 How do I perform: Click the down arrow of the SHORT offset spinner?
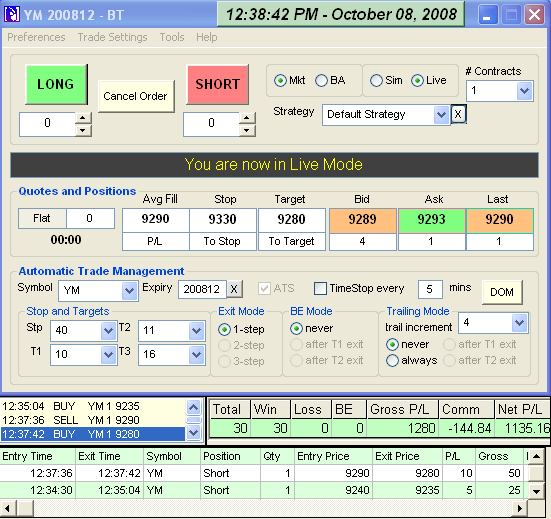pyautogui.click(x=247, y=130)
